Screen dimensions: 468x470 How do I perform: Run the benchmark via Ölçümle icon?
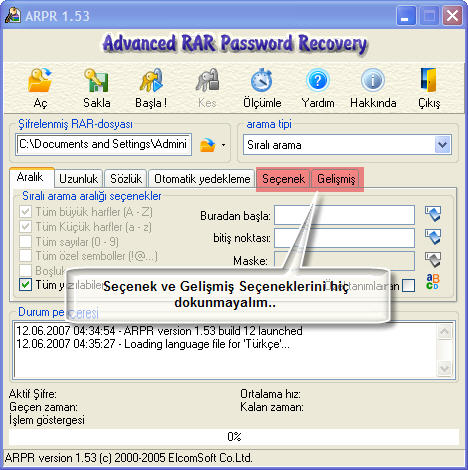coord(262,81)
